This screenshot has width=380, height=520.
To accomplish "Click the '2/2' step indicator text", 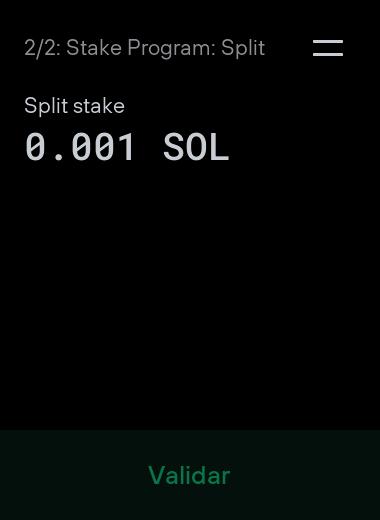I will point(40,48).
